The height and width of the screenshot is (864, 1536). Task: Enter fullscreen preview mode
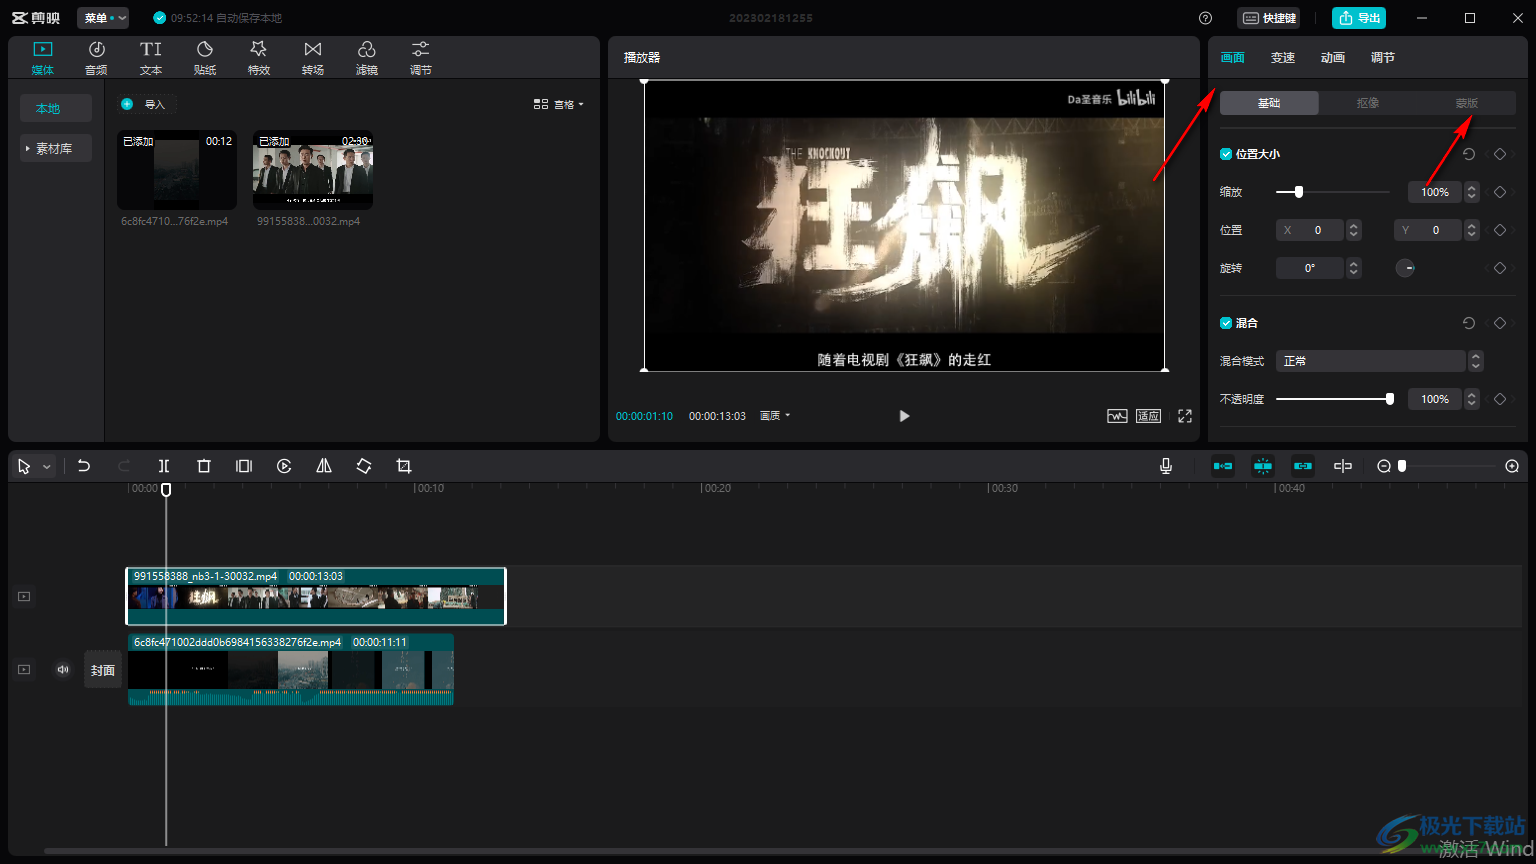point(1185,416)
